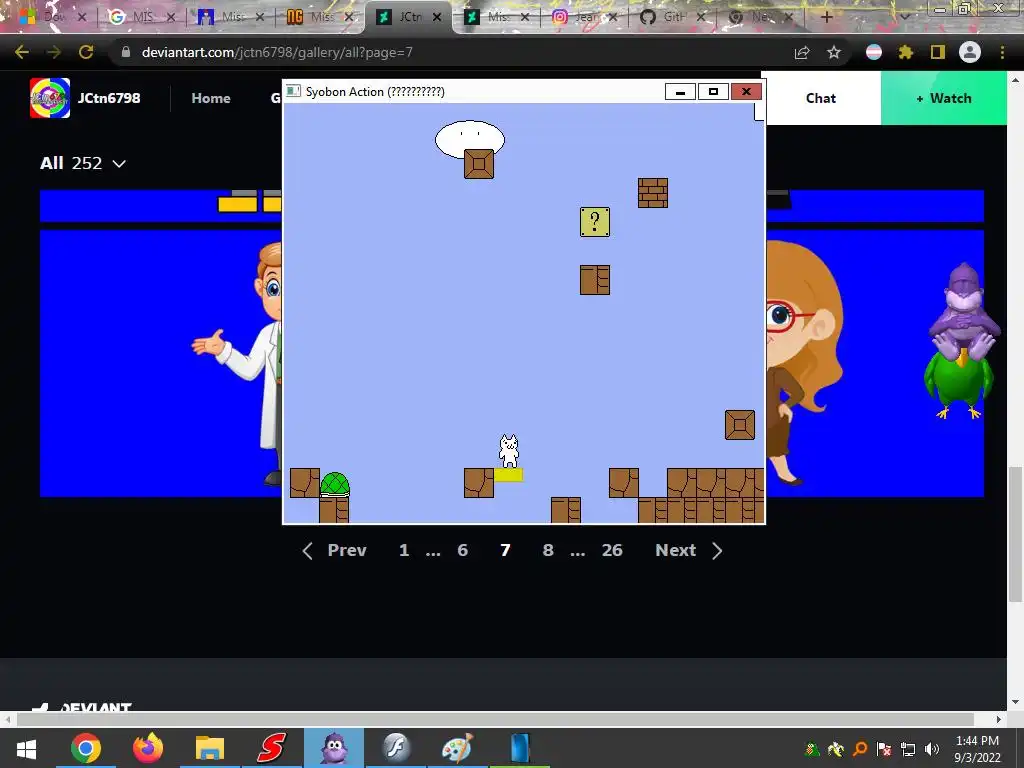Open JCtn6798 profile avatar
Image resolution: width=1024 pixels, height=768 pixels.
click(x=50, y=98)
